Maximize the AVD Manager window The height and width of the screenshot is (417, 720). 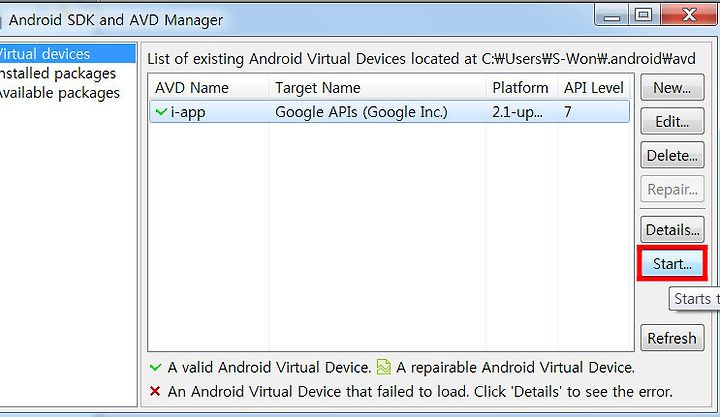[643, 15]
